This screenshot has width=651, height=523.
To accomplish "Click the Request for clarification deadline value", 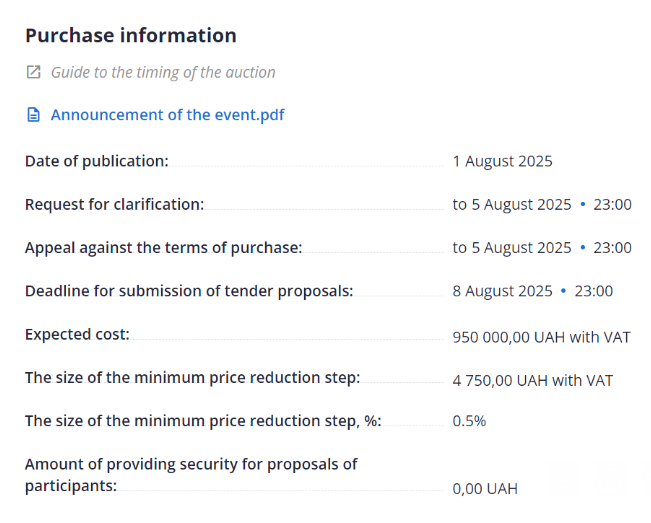I will [x=541, y=205].
